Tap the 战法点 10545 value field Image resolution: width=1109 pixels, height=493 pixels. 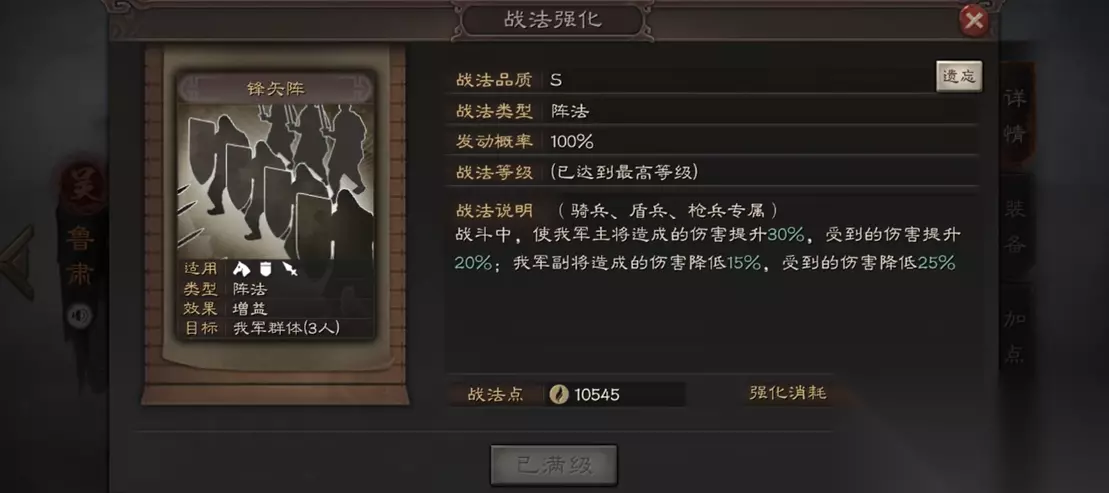click(615, 394)
